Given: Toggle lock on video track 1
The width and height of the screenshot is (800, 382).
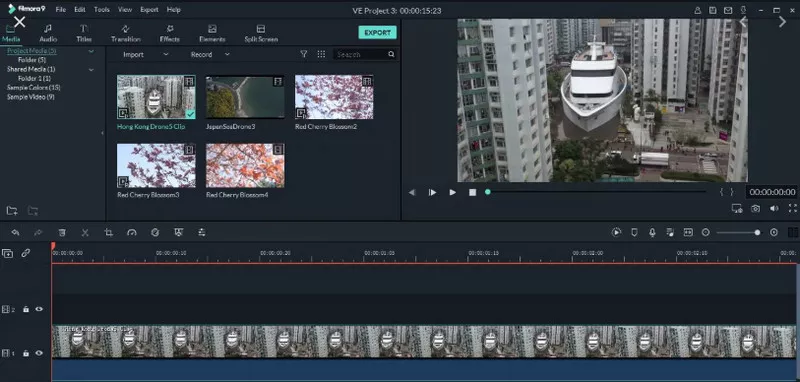Looking at the screenshot, I should 26,353.
